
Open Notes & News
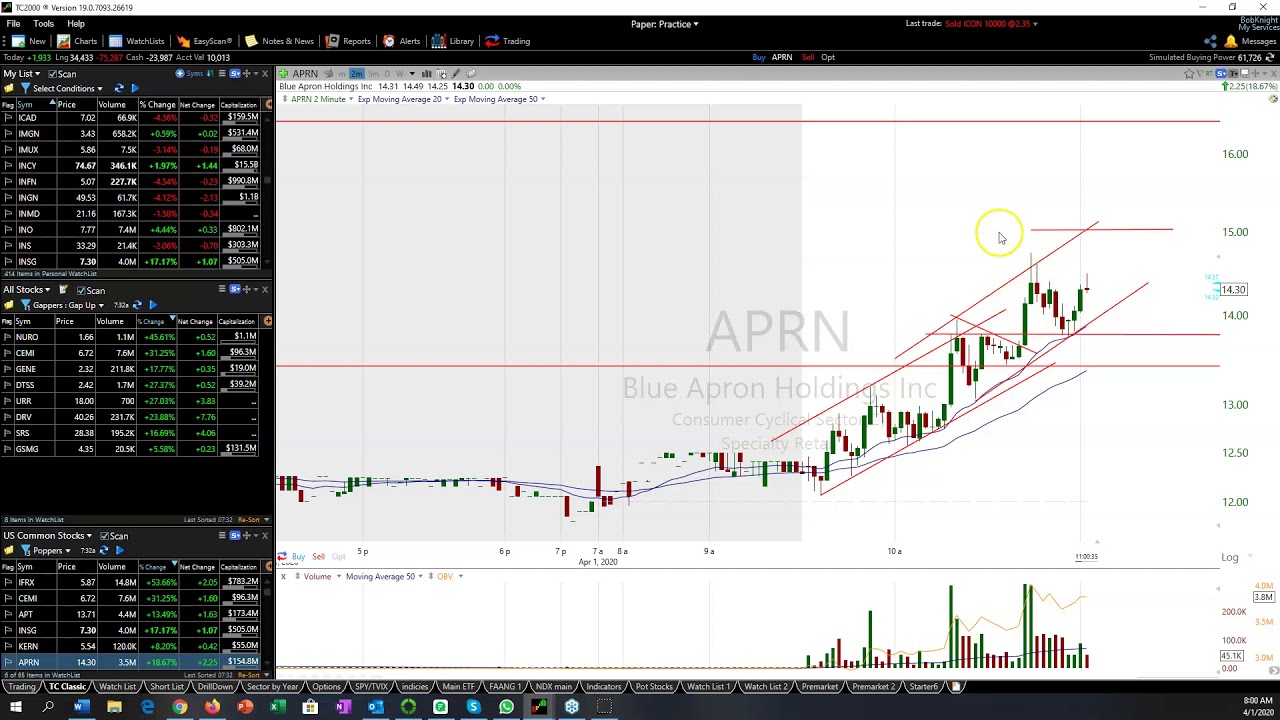(x=279, y=41)
